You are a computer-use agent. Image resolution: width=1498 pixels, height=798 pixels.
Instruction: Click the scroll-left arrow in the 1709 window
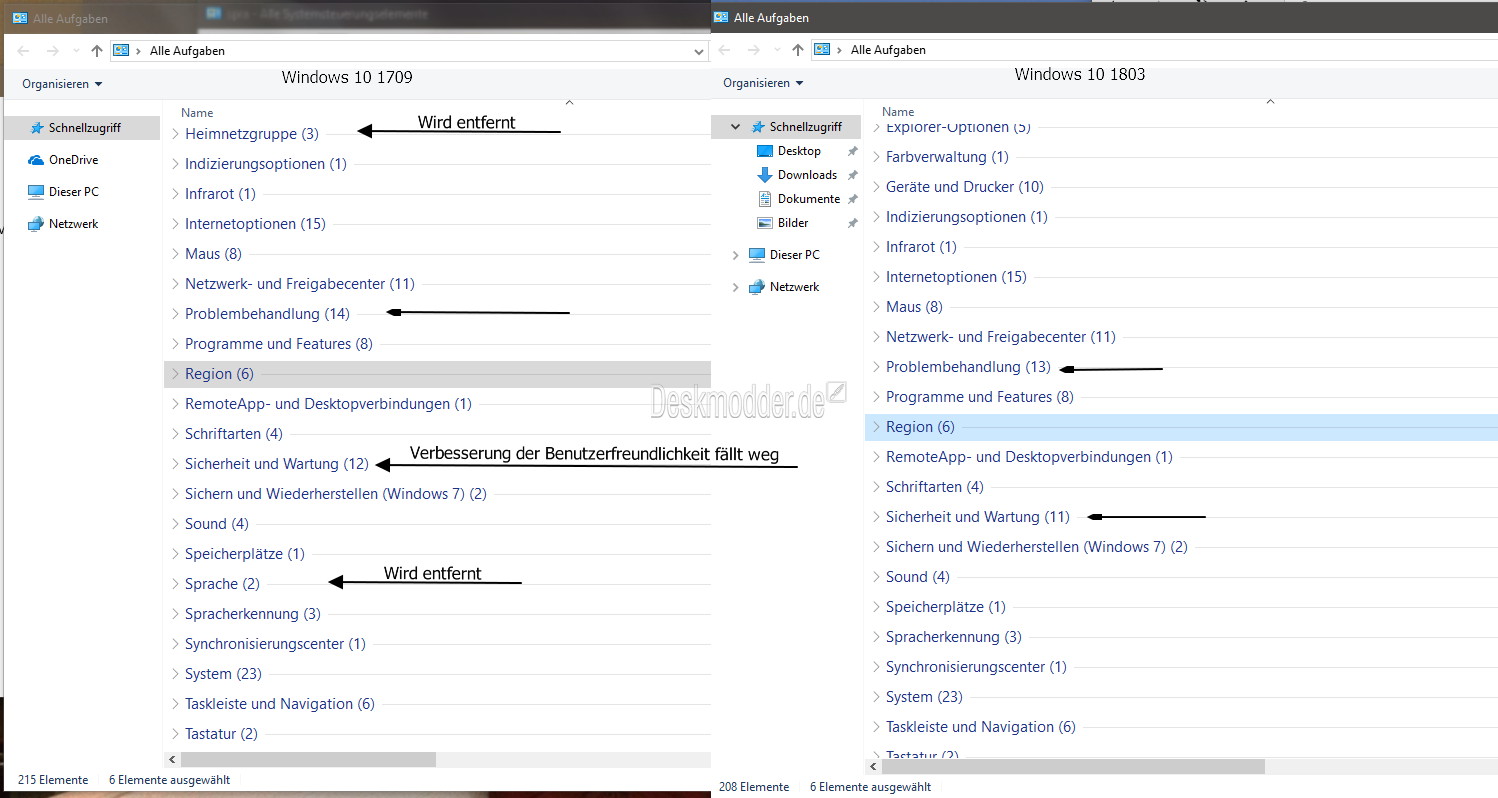172,760
